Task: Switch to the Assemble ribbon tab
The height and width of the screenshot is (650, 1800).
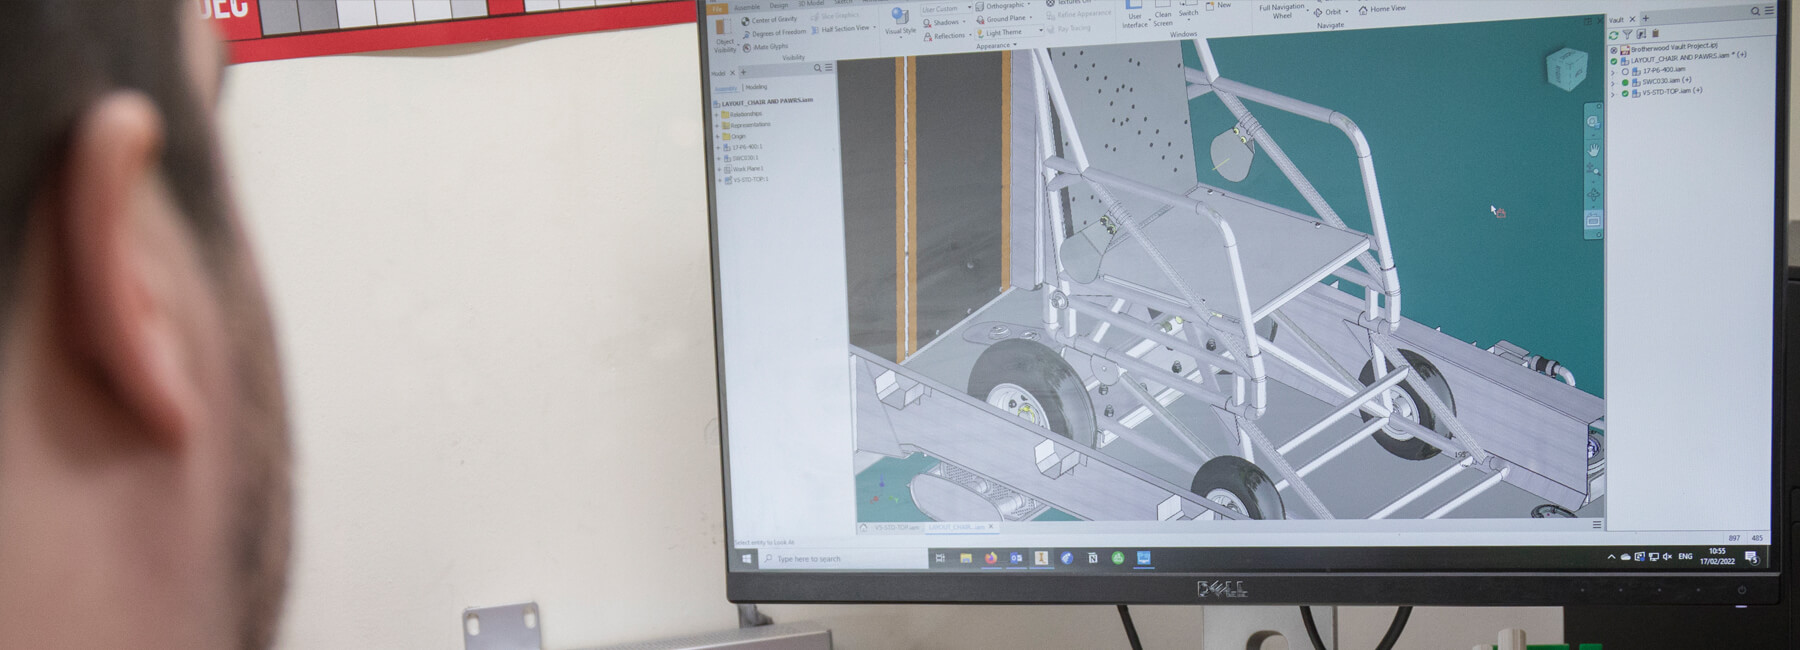Action: (747, 7)
